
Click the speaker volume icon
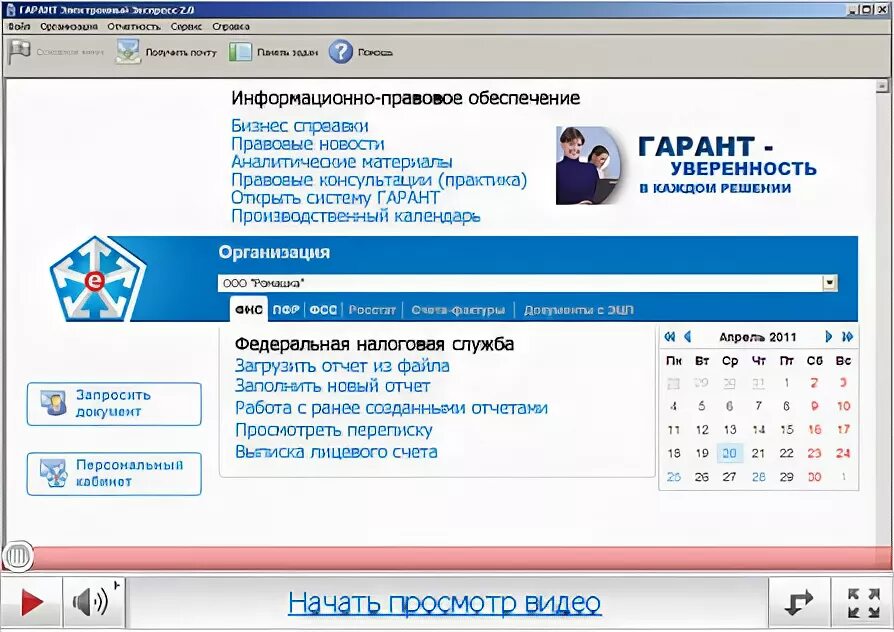click(91, 602)
